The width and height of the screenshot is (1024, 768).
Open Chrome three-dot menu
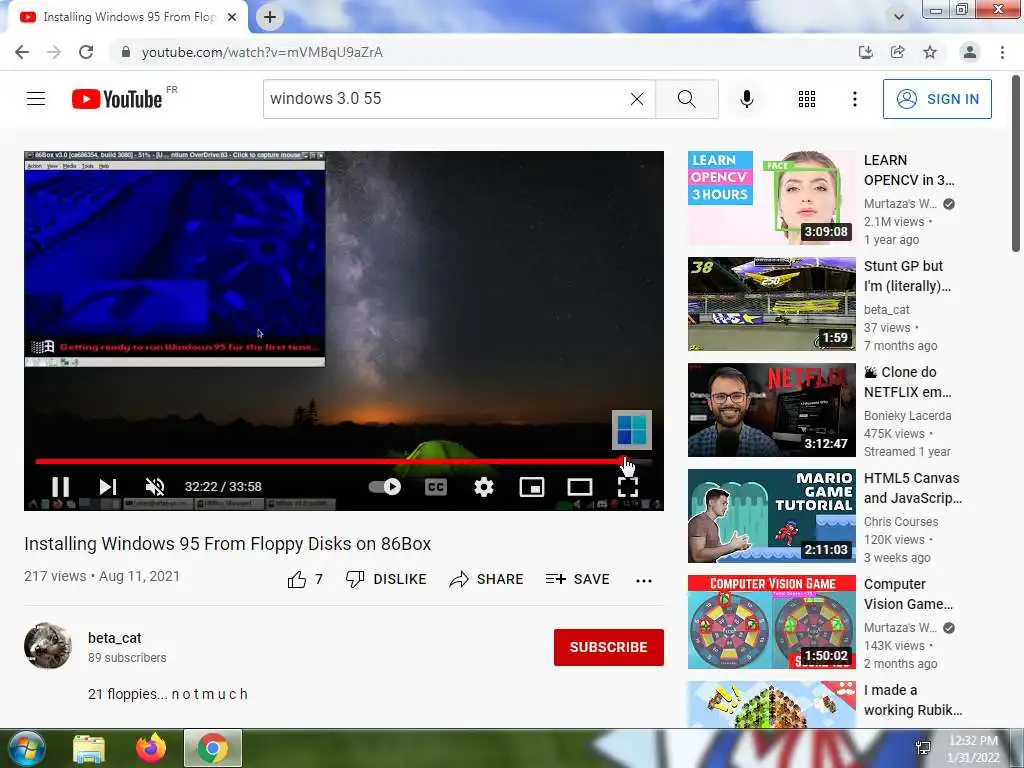pos(1002,52)
